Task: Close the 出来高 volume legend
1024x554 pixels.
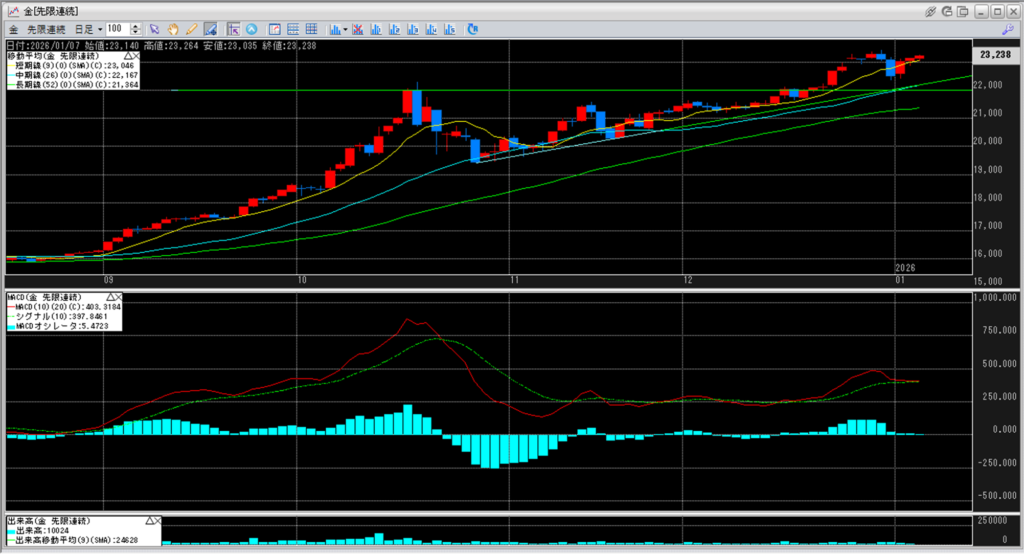Action: click(156, 522)
